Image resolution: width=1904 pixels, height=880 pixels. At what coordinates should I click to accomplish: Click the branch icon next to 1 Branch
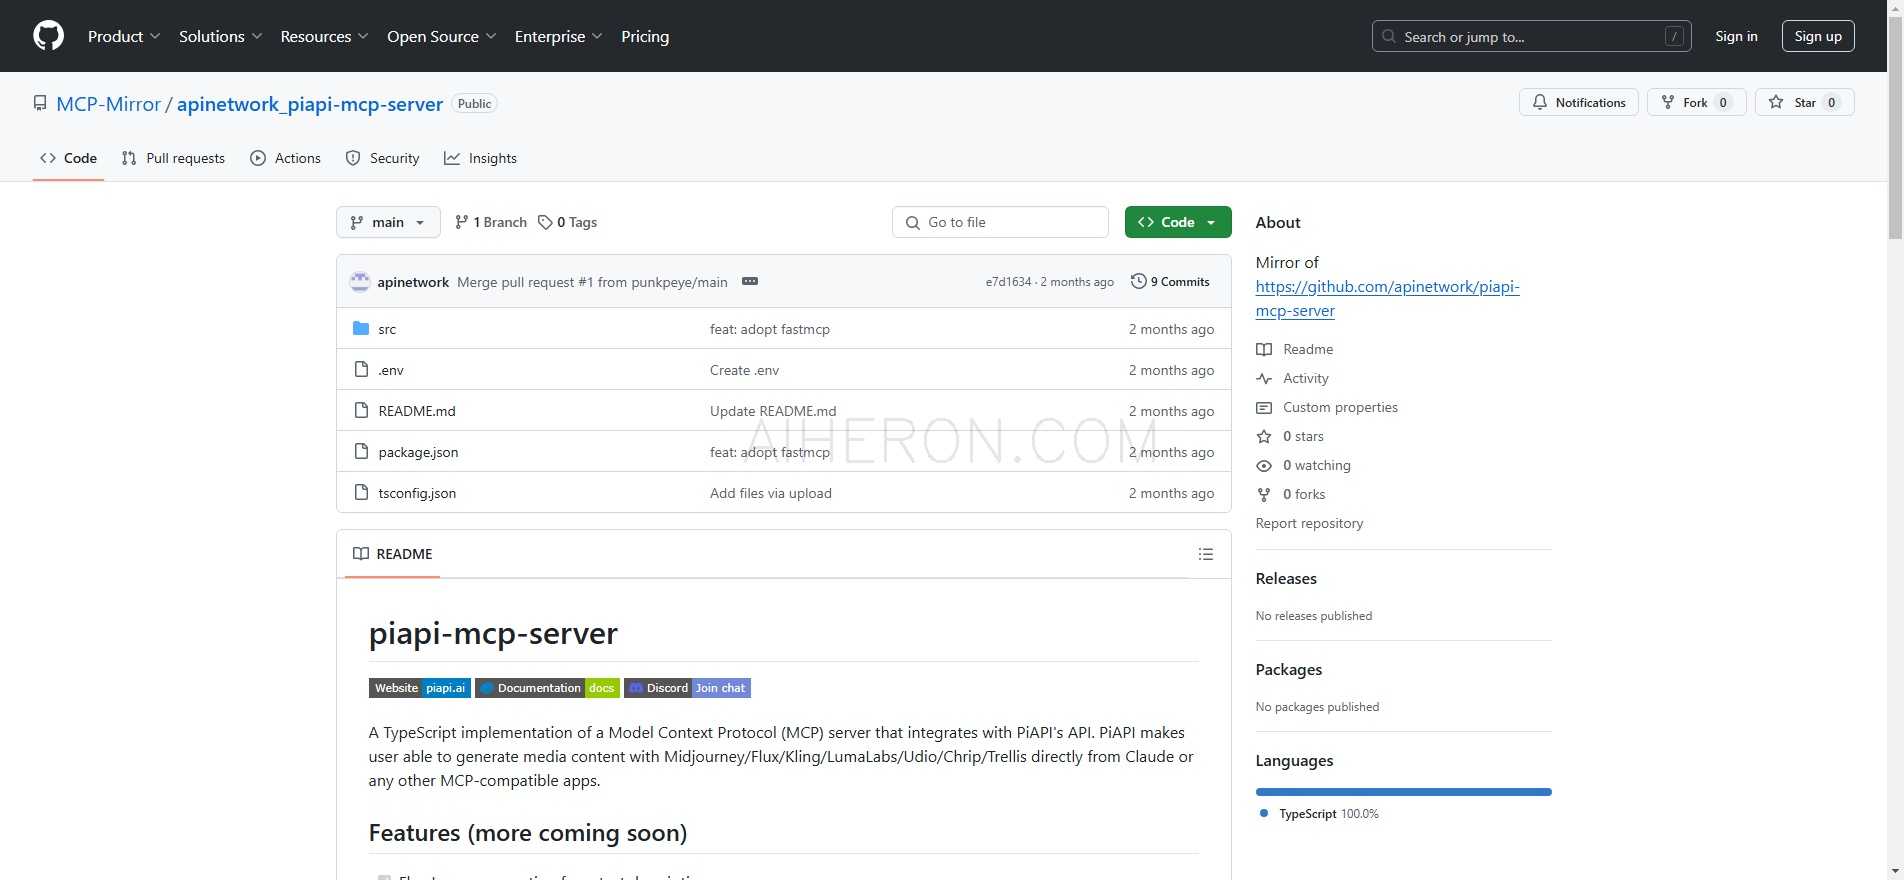coord(461,222)
